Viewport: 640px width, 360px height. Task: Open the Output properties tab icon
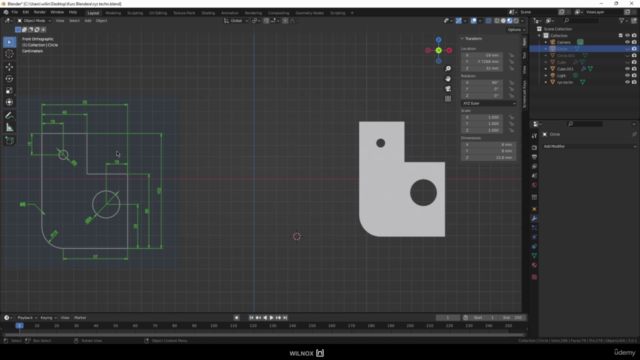(534, 157)
